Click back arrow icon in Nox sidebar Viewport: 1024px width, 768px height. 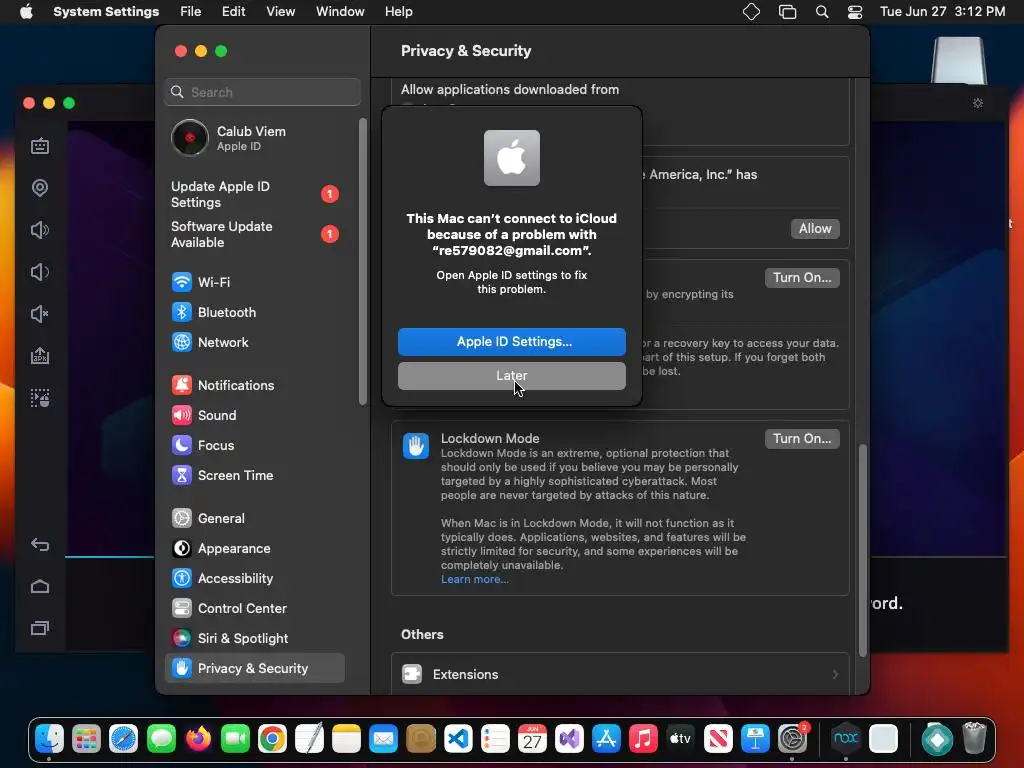(40, 545)
